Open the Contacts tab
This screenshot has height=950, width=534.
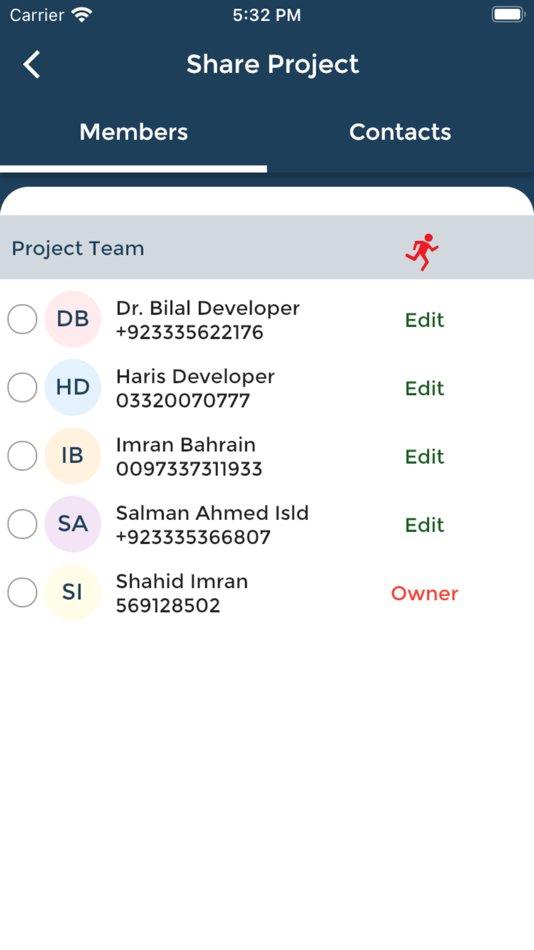(x=400, y=132)
